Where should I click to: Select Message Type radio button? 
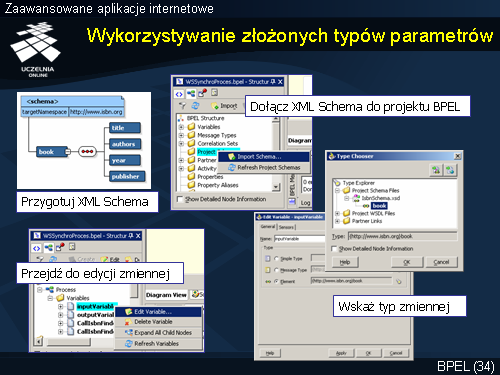click(276, 270)
